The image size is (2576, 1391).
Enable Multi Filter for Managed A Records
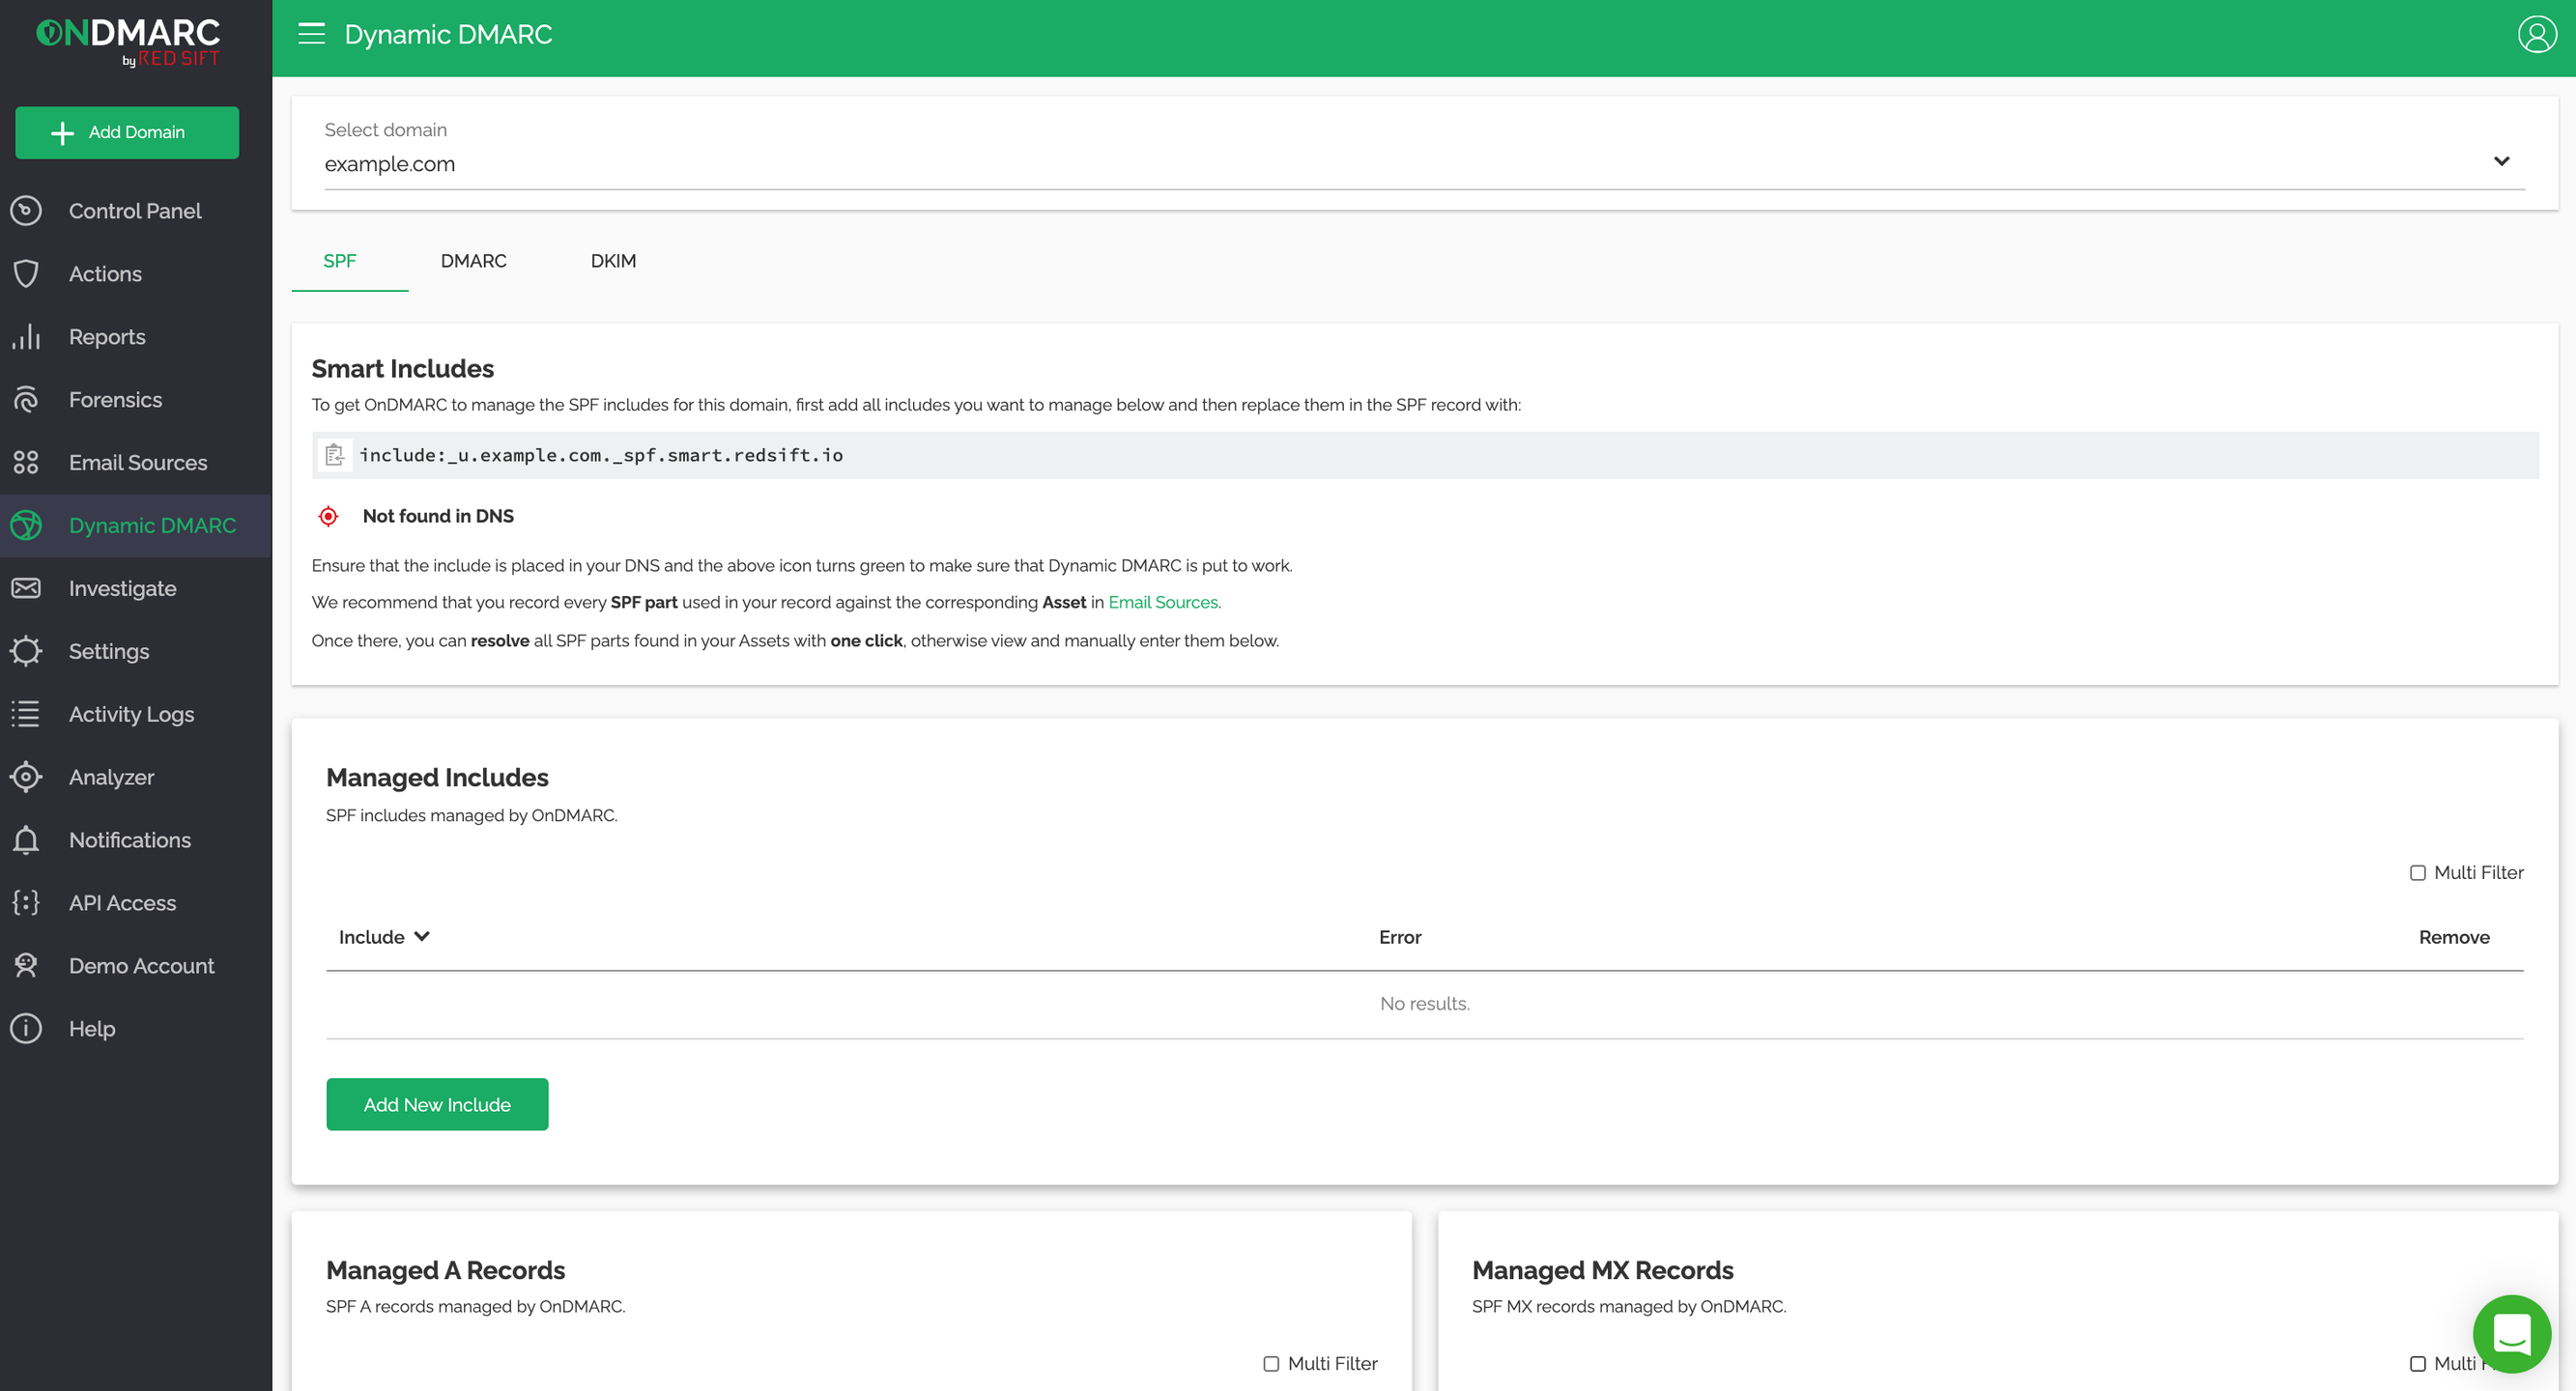pos(1271,1364)
